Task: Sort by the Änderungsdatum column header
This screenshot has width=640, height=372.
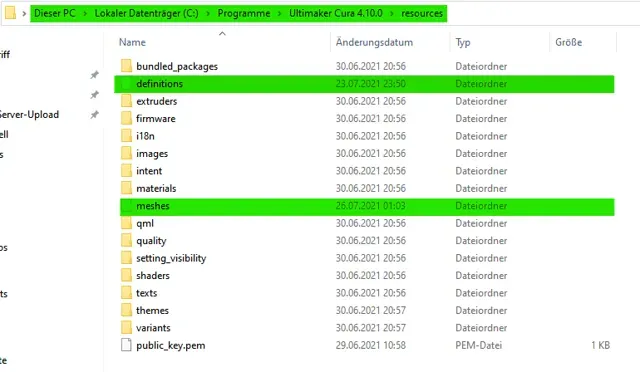Action: click(x=374, y=42)
